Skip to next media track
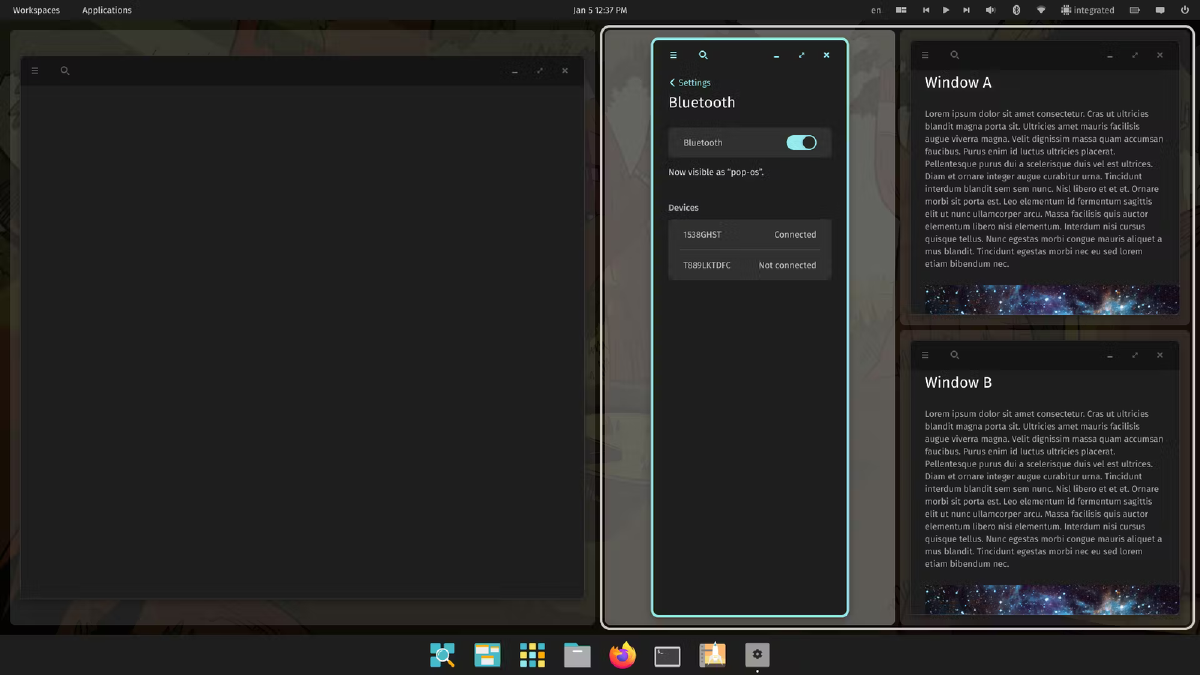1200x675 pixels. point(966,10)
